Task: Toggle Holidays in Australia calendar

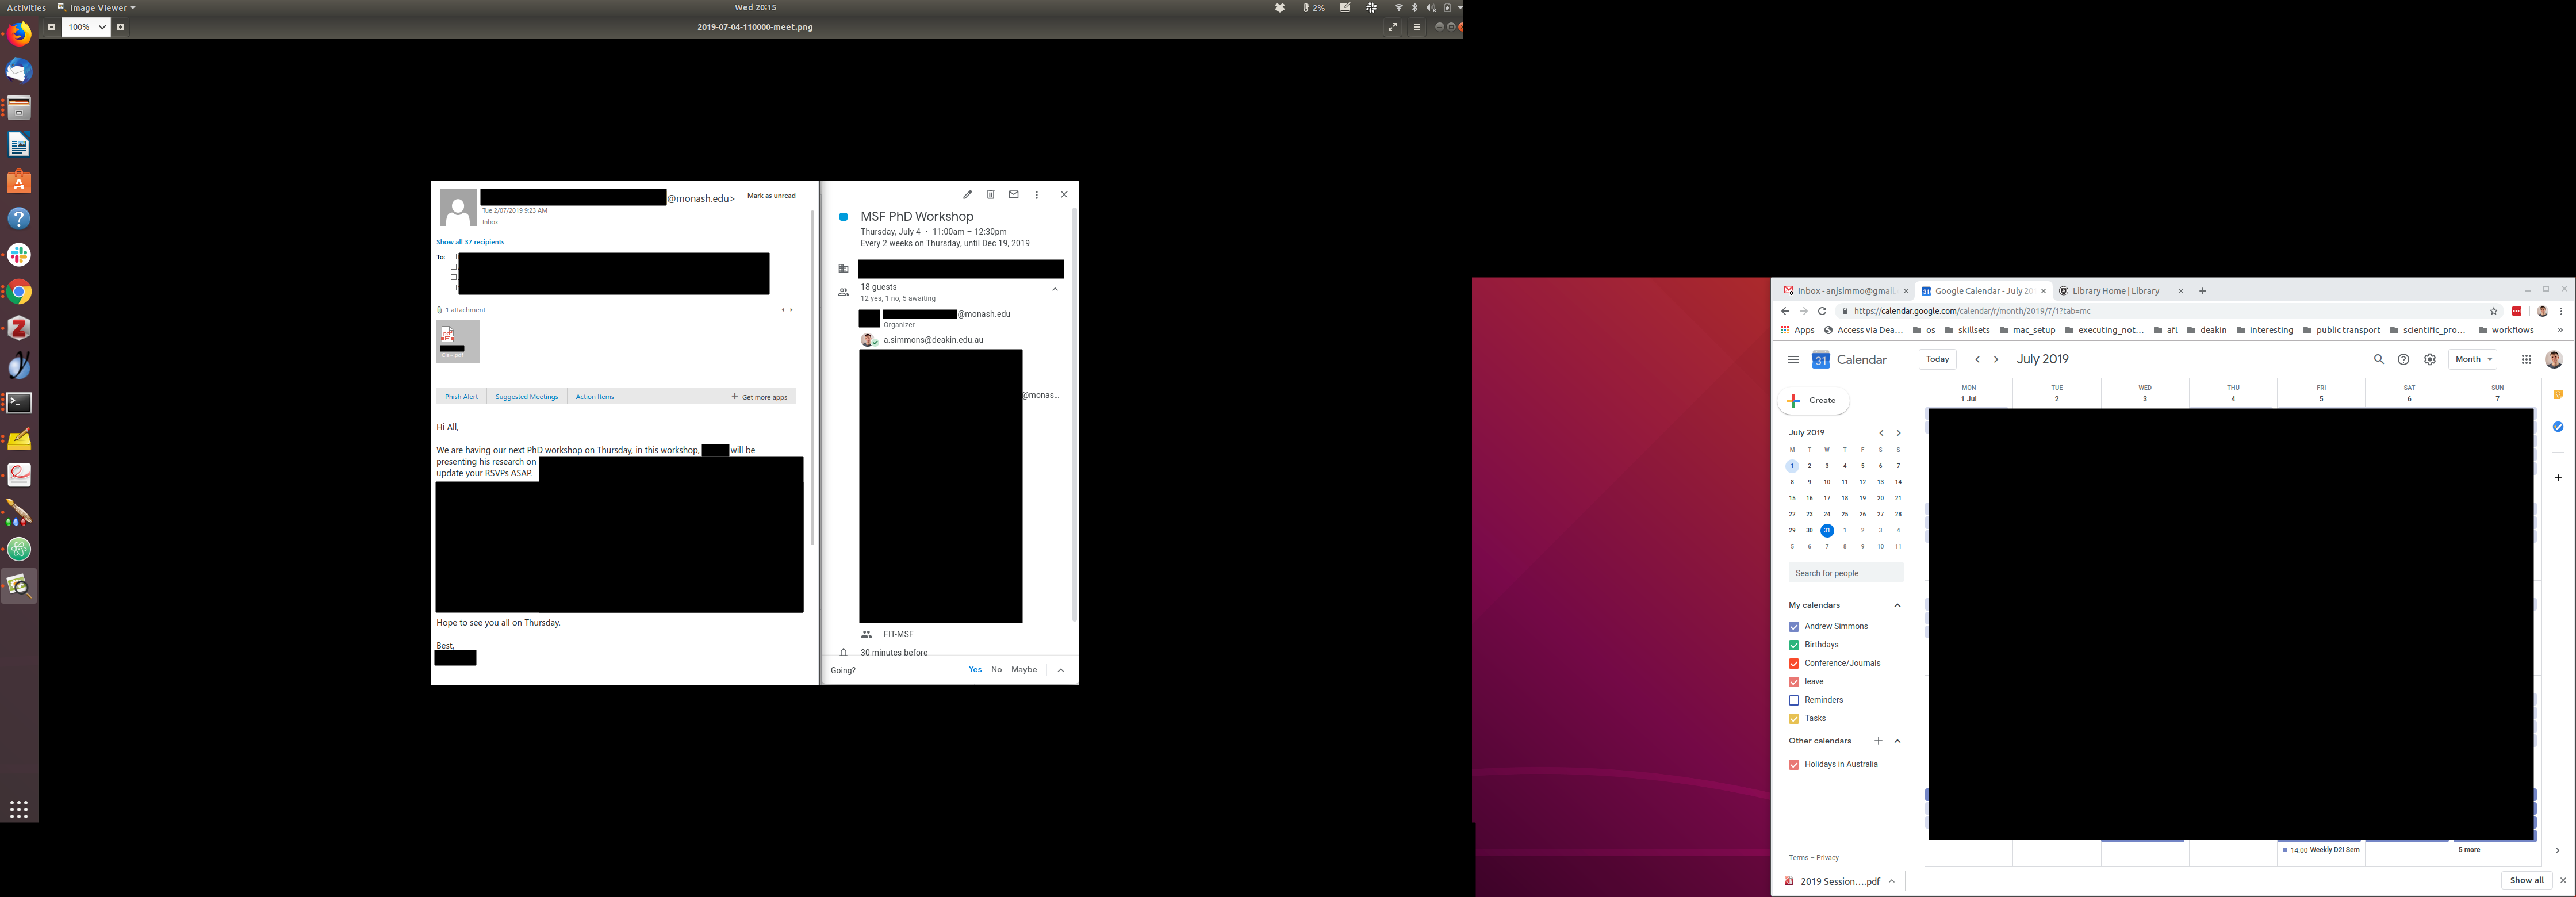Action: [x=1793, y=765]
